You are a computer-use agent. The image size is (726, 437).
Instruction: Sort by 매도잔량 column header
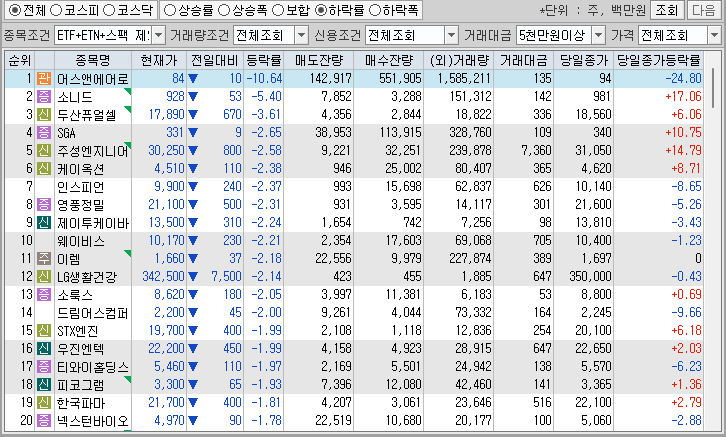click(319, 60)
